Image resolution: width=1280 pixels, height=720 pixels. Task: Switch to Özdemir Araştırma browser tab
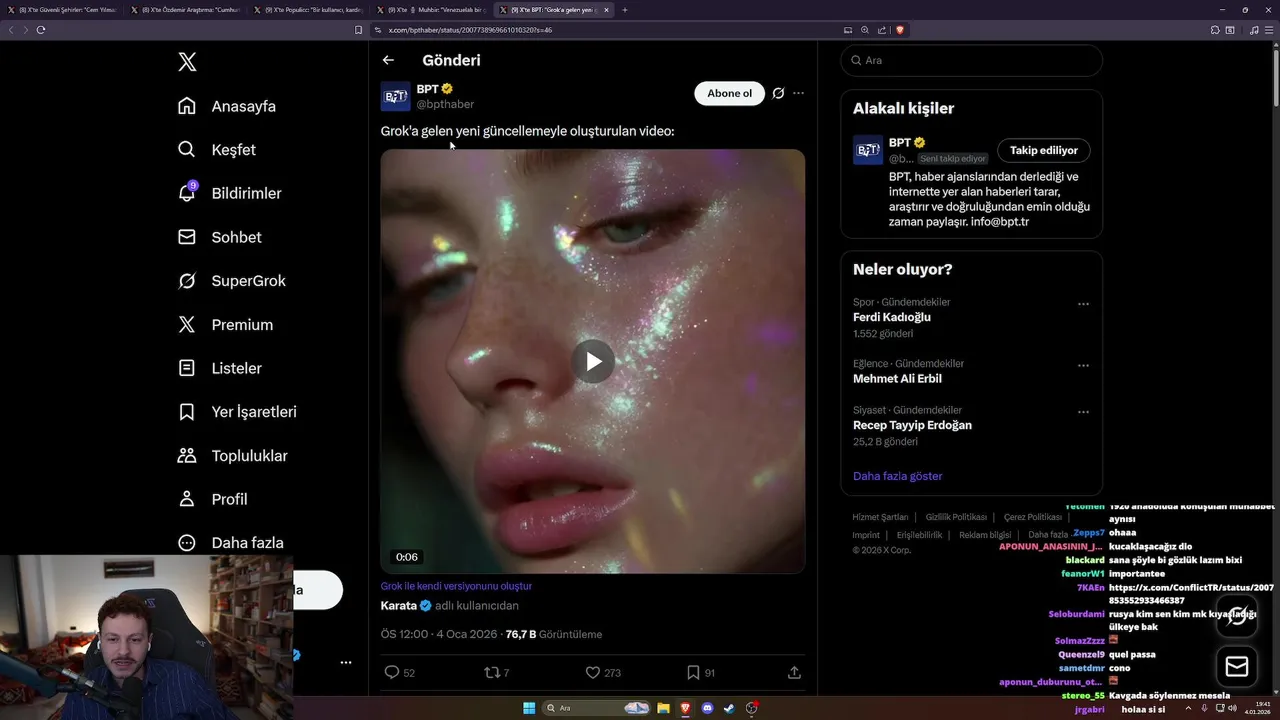(186, 10)
